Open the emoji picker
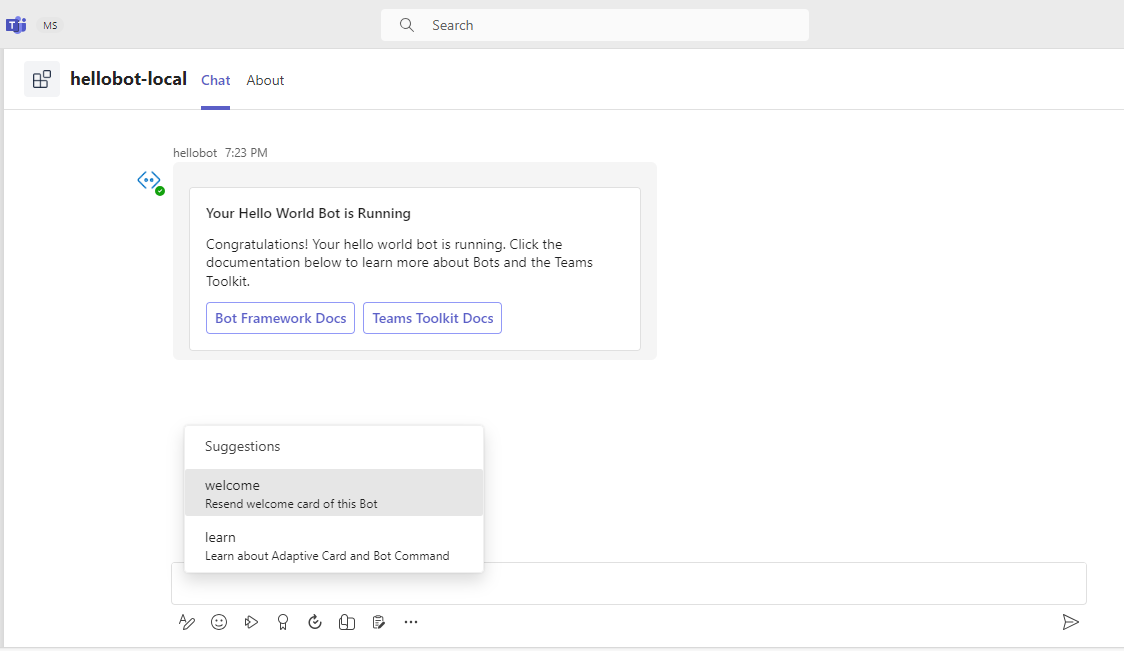1124x651 pixels. coord(219,622)
